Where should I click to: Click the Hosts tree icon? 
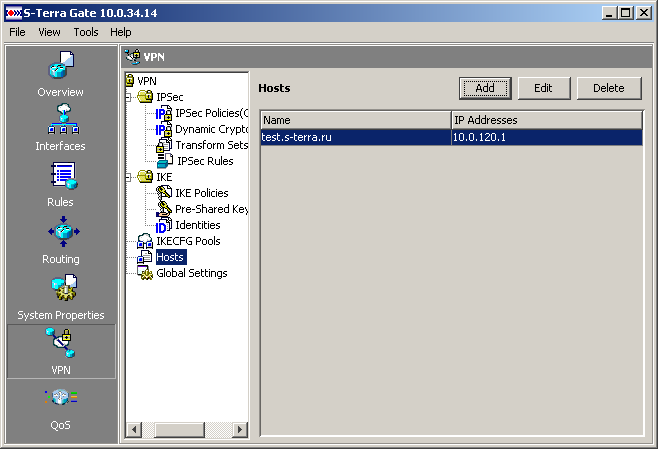[x=145, y=257]
